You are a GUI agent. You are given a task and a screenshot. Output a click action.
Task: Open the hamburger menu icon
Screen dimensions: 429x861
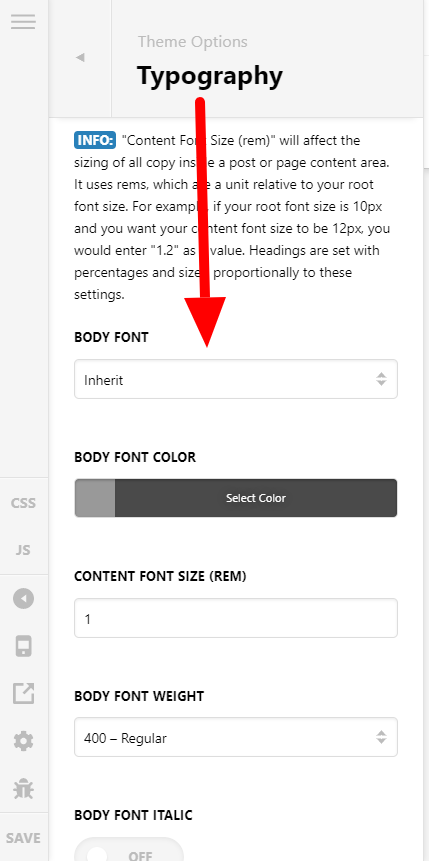click(23, 21)
